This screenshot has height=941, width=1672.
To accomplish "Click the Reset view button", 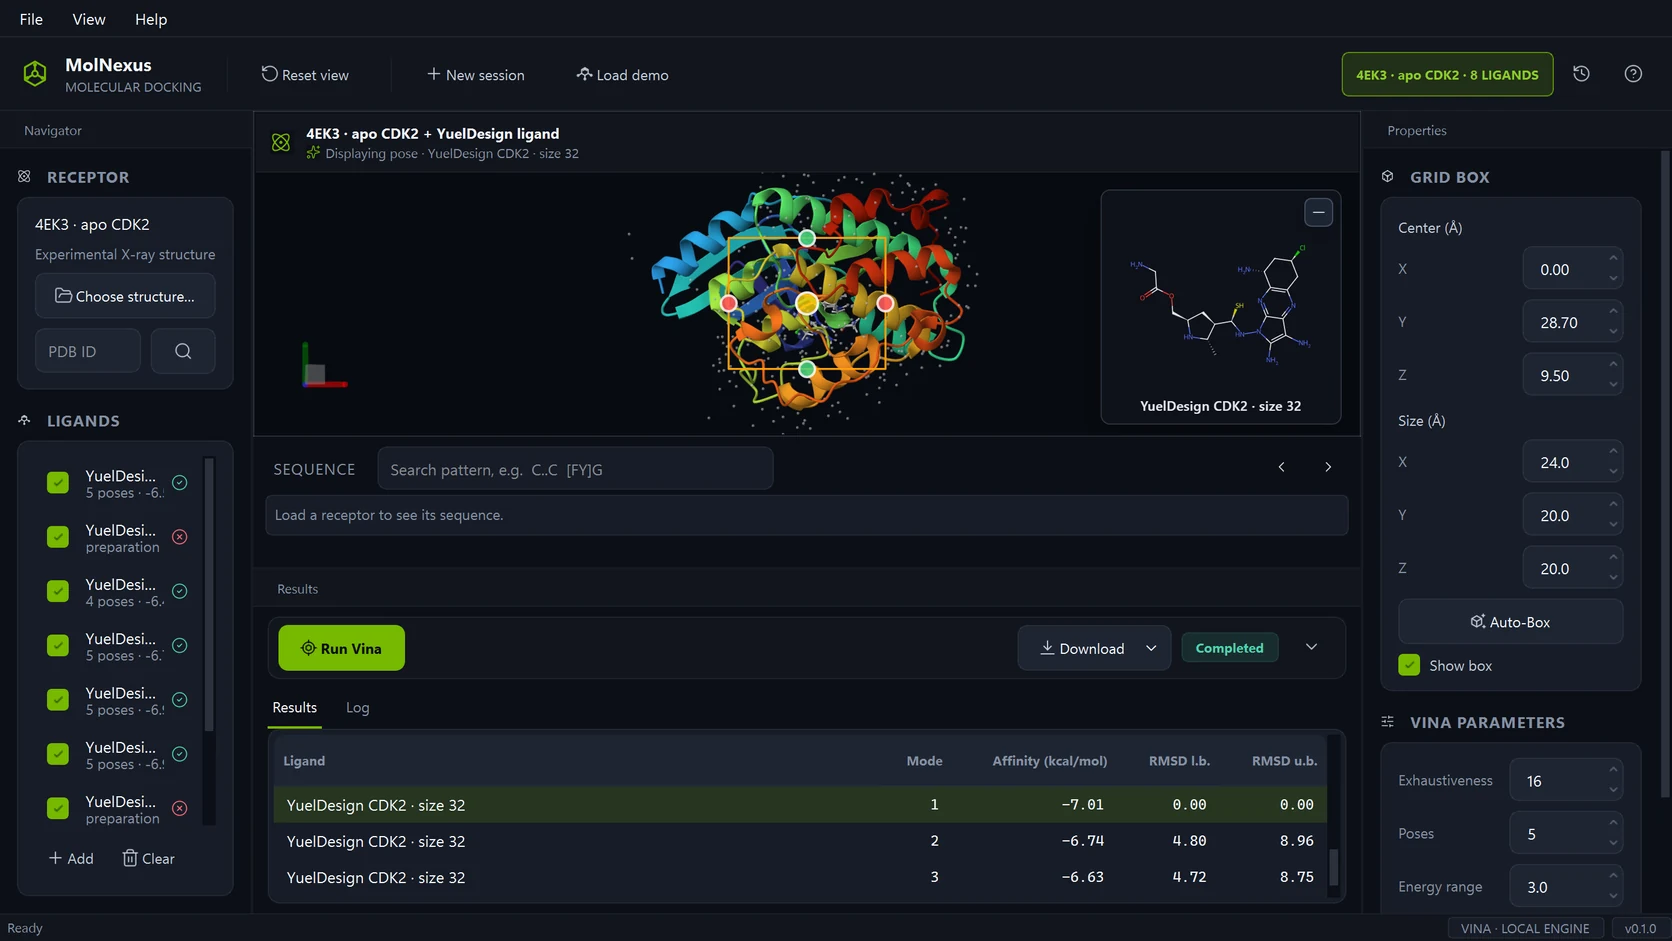I will point(305,75).
